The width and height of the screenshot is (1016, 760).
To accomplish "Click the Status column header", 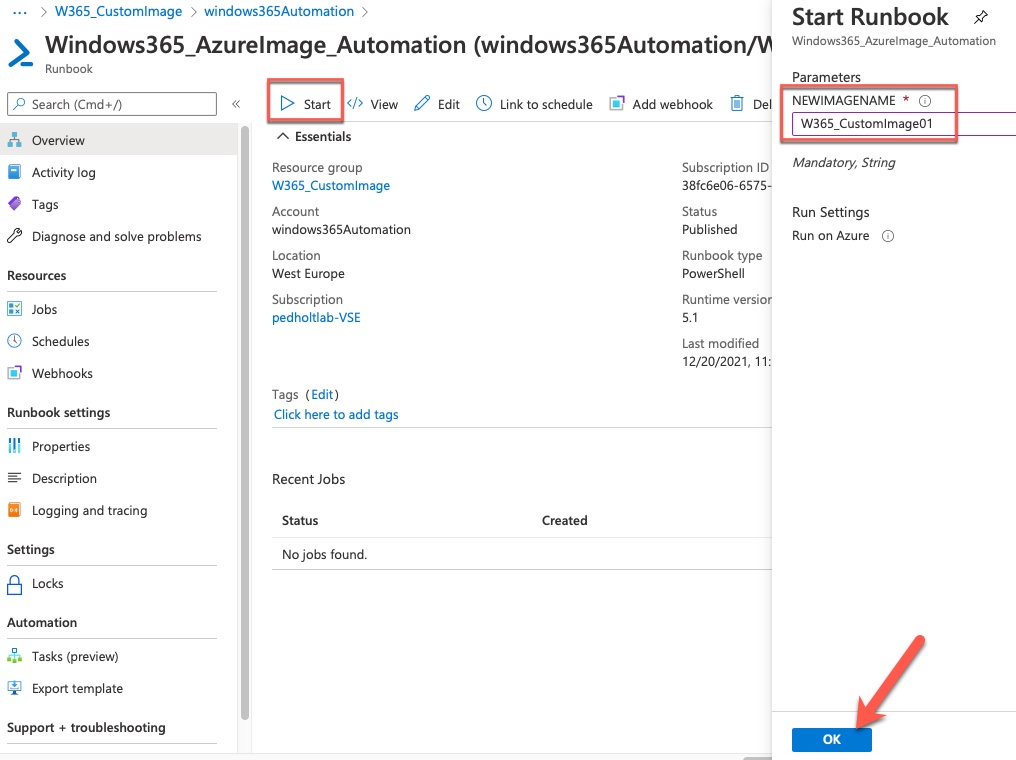I will tap(300, 520).
